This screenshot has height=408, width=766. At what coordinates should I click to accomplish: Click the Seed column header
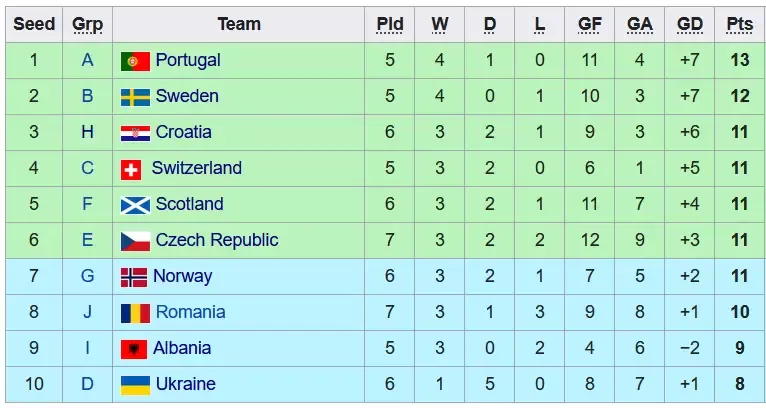click(34, 24)
